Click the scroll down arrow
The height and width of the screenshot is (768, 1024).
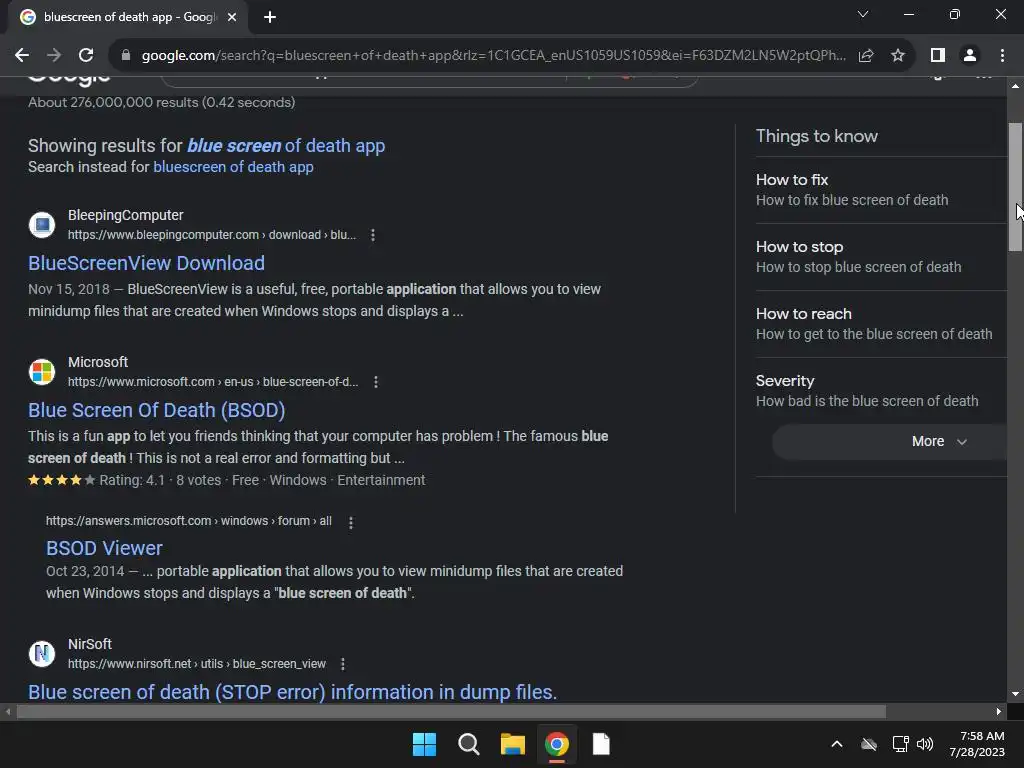(1015, 694)
